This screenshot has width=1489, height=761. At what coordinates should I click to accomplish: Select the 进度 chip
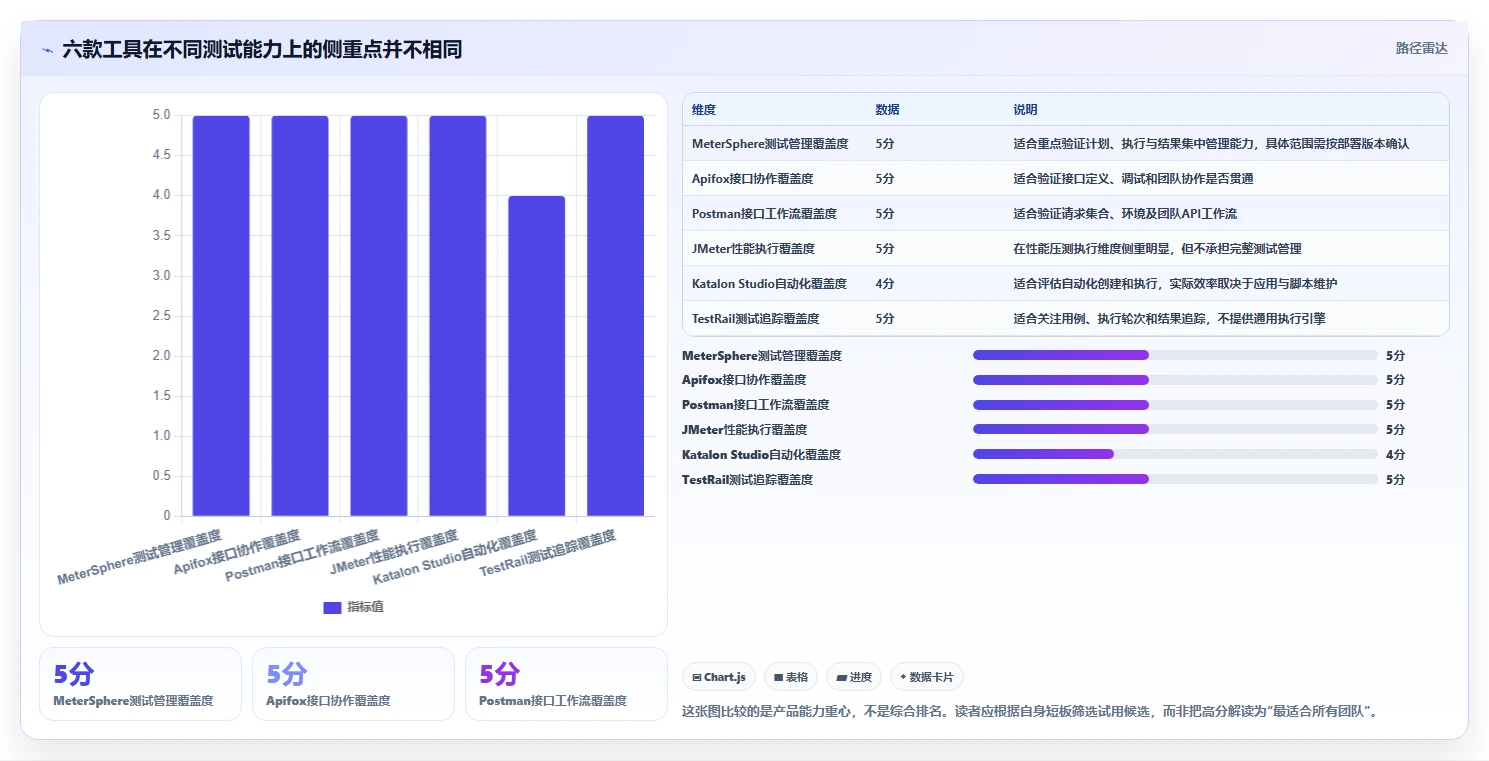coord(855,677)
